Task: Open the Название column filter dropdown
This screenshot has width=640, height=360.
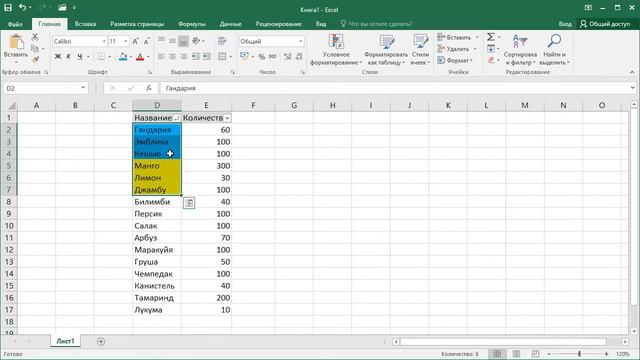Action: click(177, 118)
